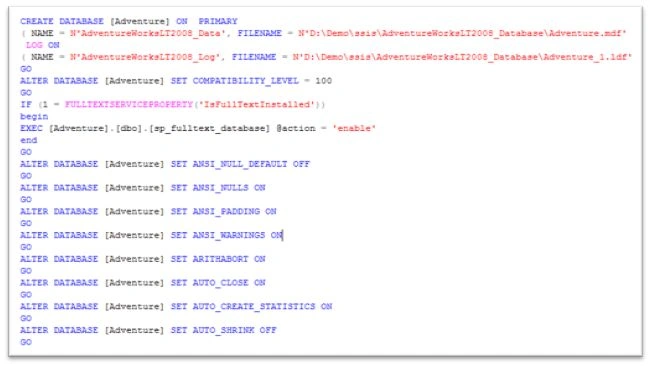Click OFF on the AUTO_SHRINK line
The width and height of the screenshot is (650, 366).
[x=268, y=330]
